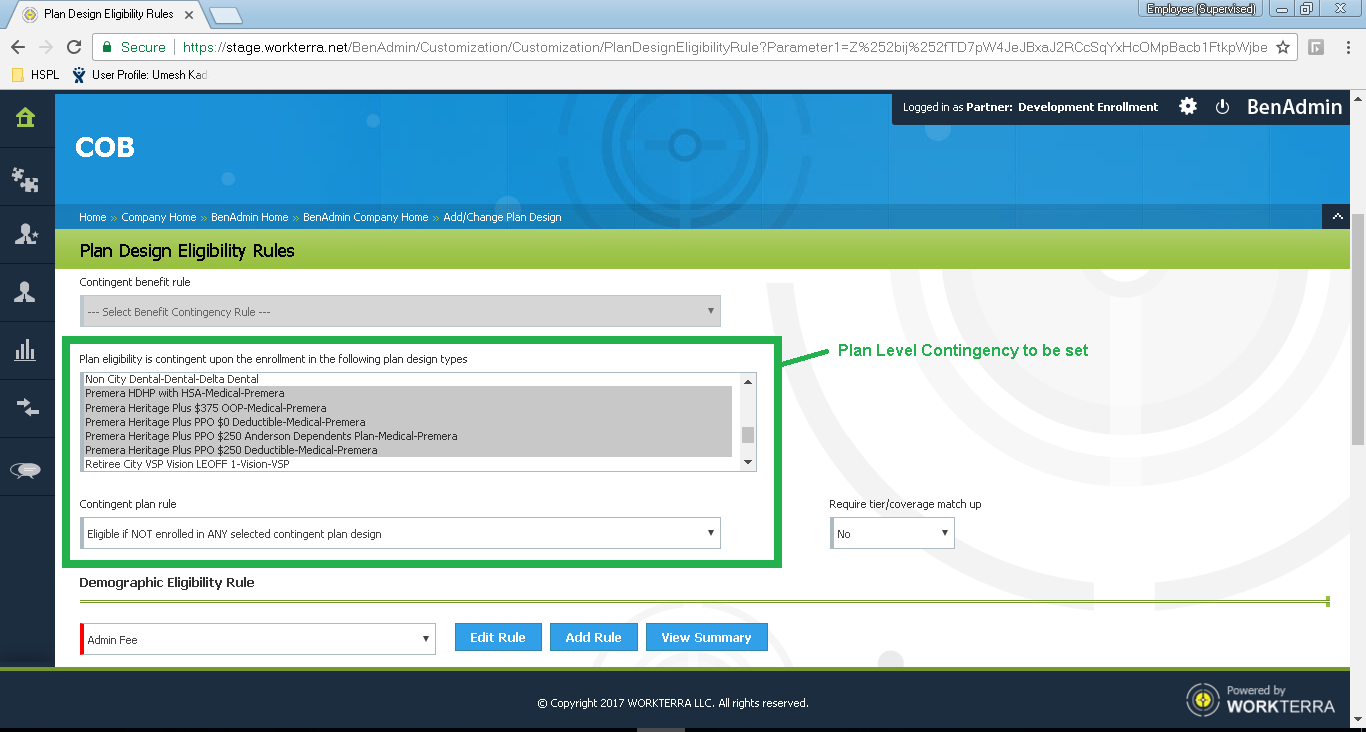The height and width of the screenshot is (732, 1366).
Task: Open the user with star sidebar icon
Action: [26, 235]
